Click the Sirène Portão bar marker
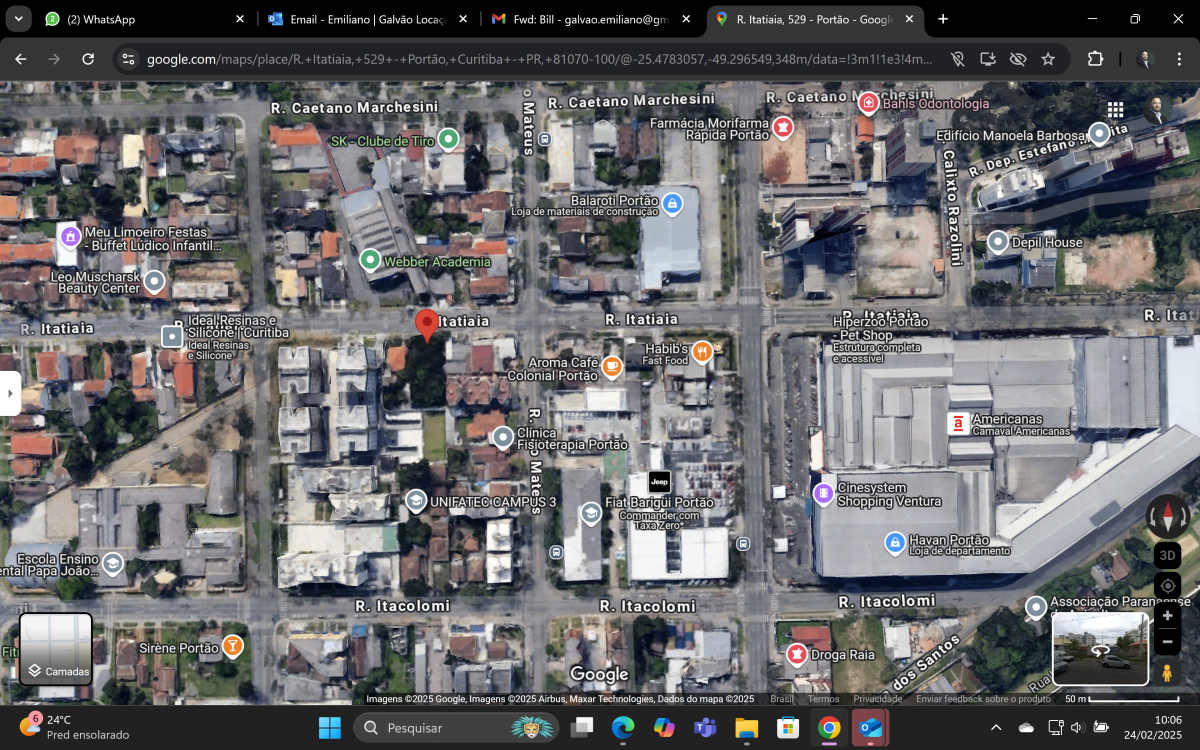Screen dimensions: 1200x750 (233, 647)
